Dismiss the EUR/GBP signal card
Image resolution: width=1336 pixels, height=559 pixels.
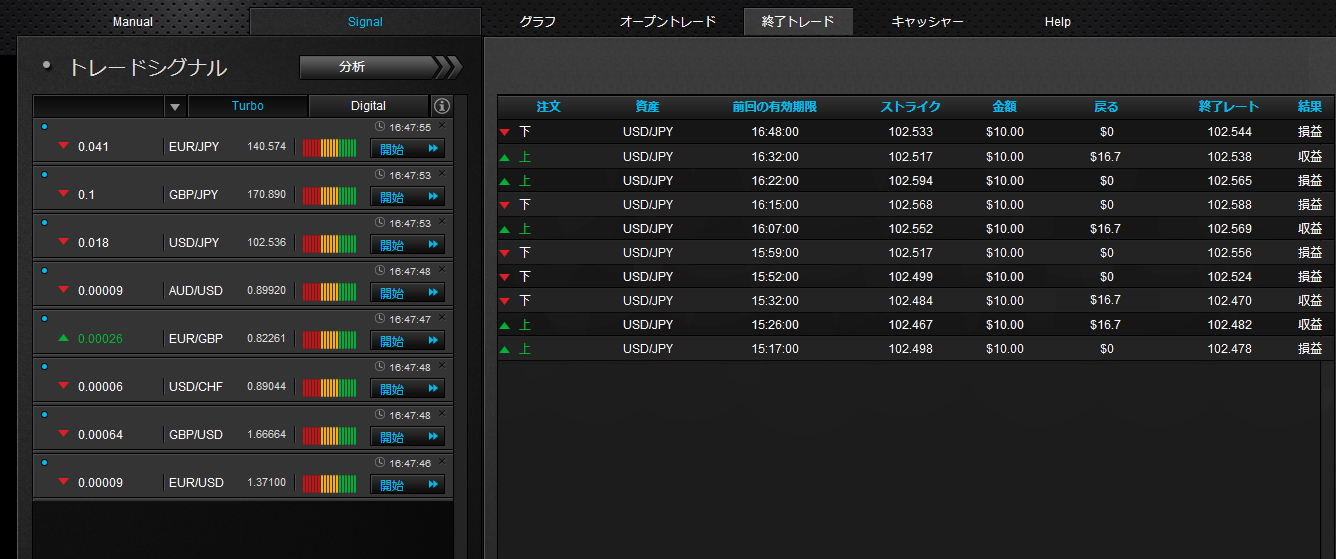(x=442, y=318)
